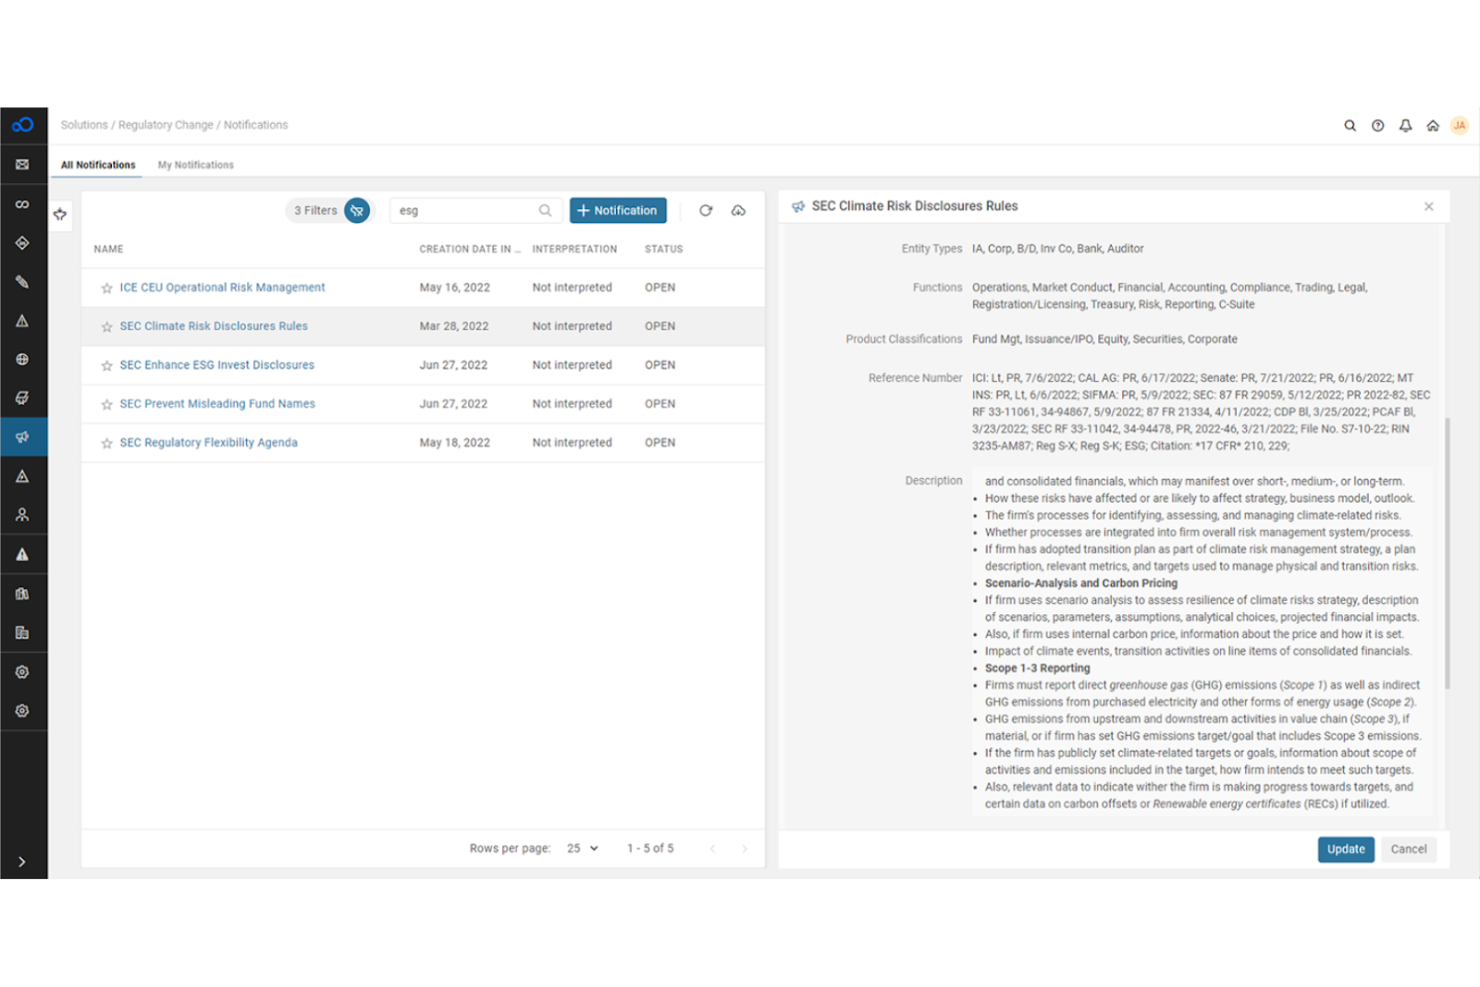Click the cloud download icon
Viewport: 1480px width, 987px height.
[738, 210]
